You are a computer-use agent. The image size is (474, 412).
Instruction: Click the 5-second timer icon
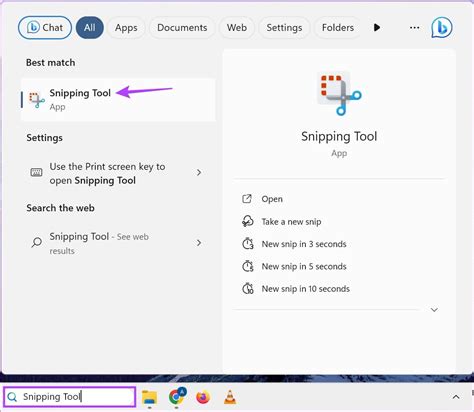coord(248,266)
